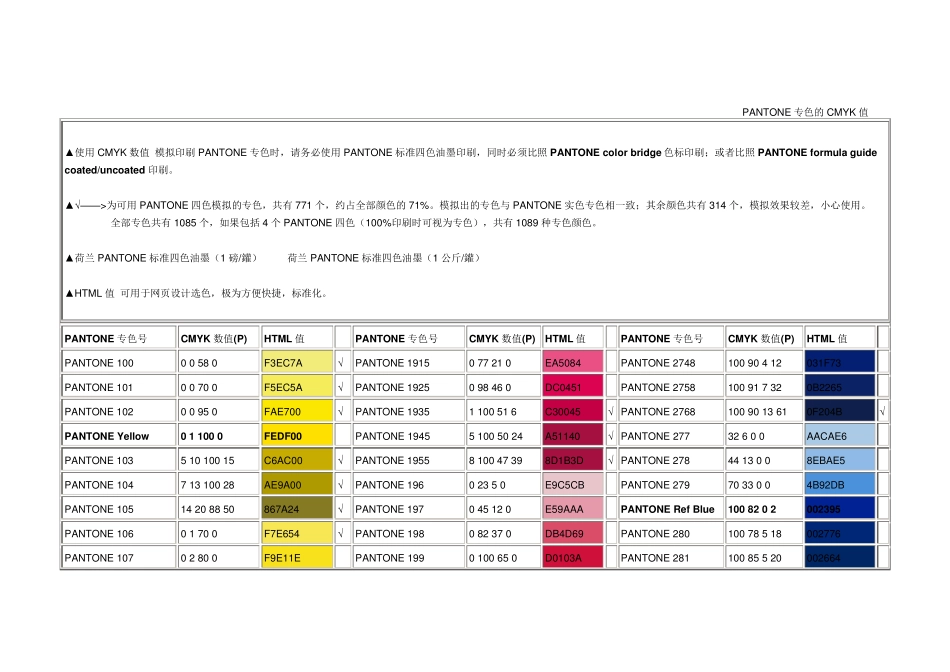Image resolution: width=950 pixels, height=672 pixels.
Task: Select the FEDF00 PANTONE Yellow color cell
Action: (297, 436)
